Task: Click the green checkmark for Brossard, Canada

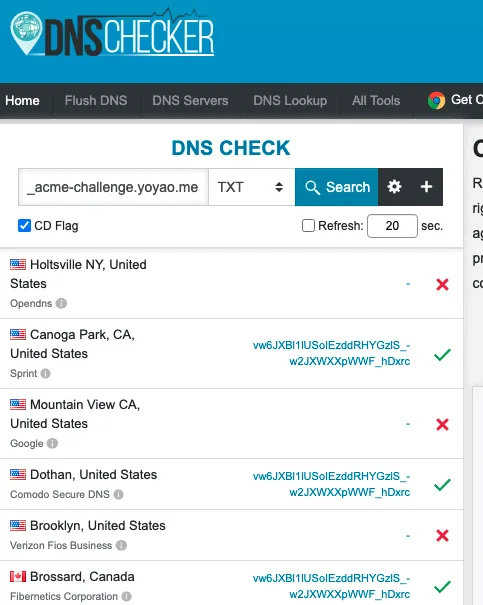Action: point(442,586)
